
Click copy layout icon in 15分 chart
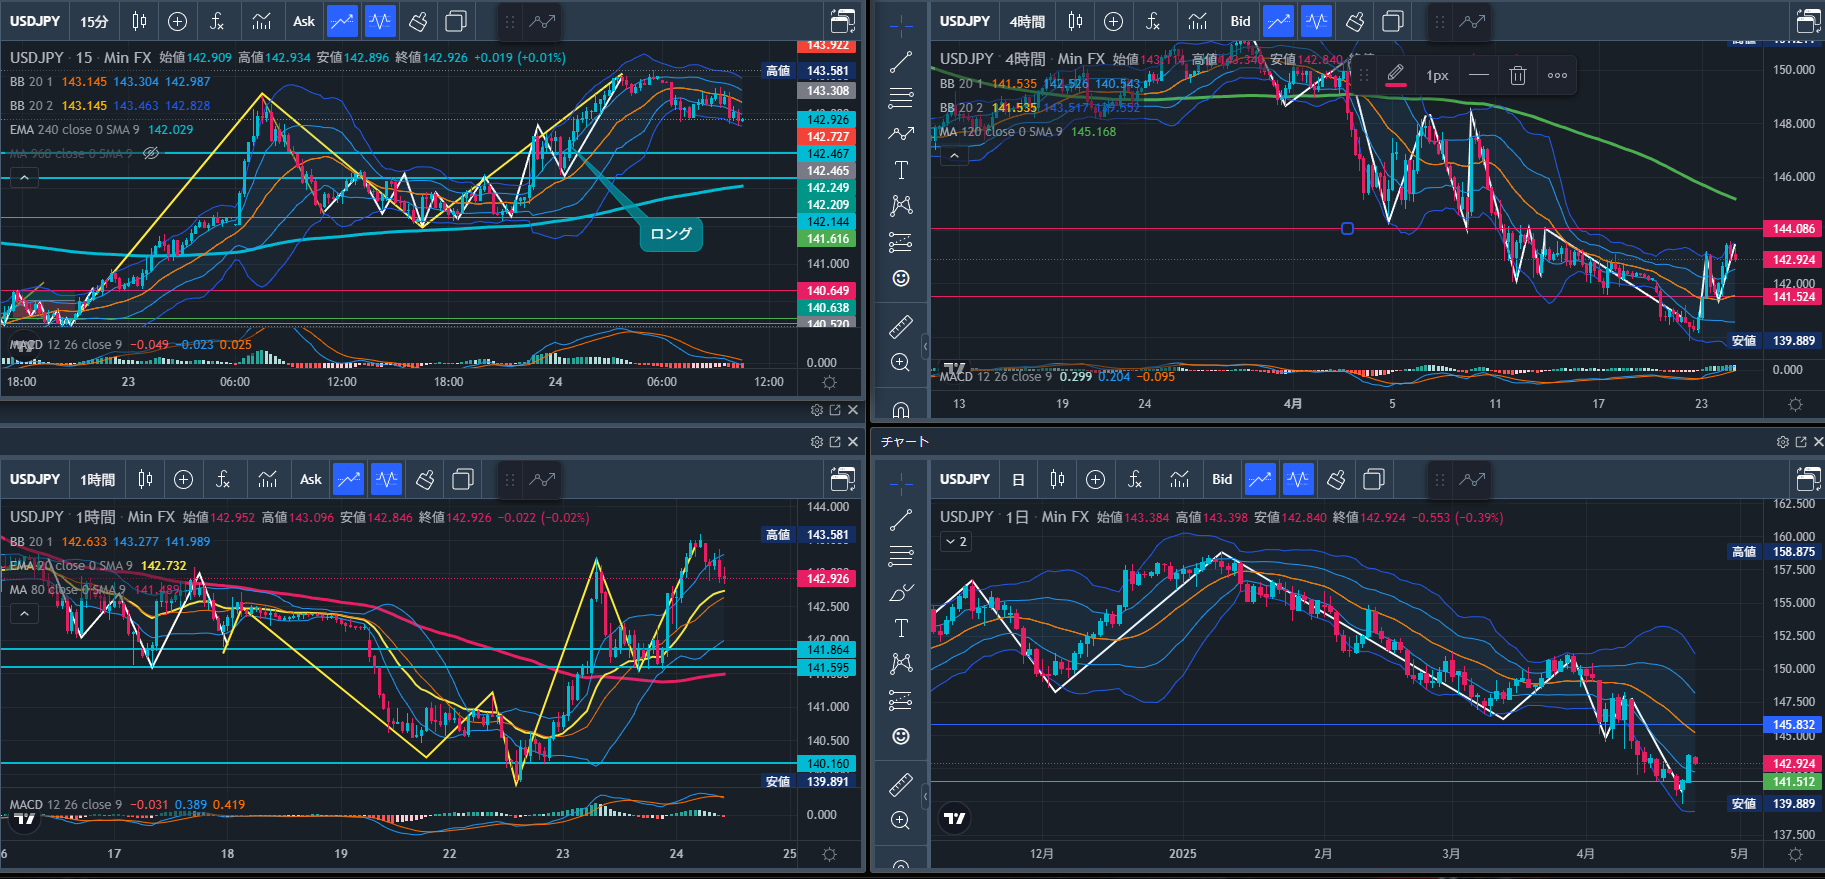point(455,21)
